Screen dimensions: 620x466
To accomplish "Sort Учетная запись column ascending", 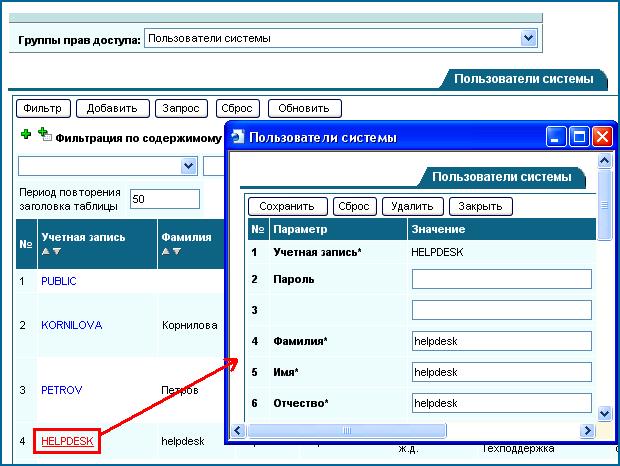I will point(46,251).
